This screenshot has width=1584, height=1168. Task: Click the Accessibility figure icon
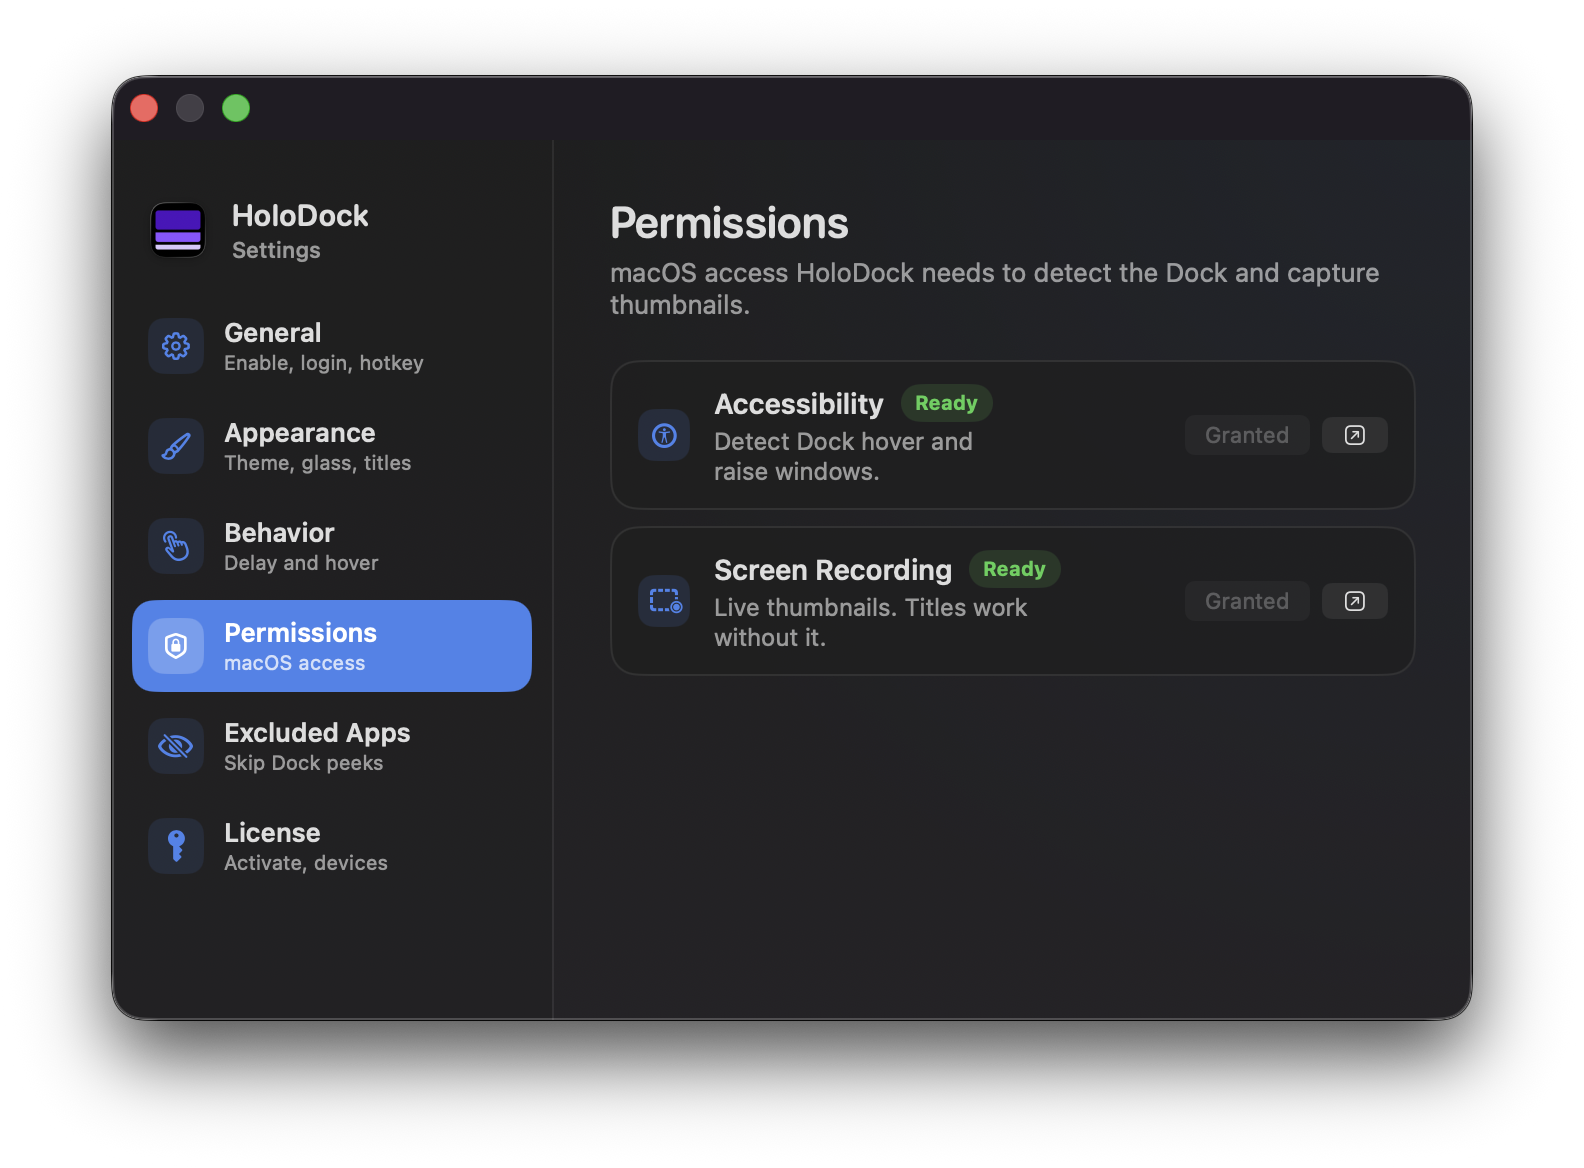click(664, 435)
